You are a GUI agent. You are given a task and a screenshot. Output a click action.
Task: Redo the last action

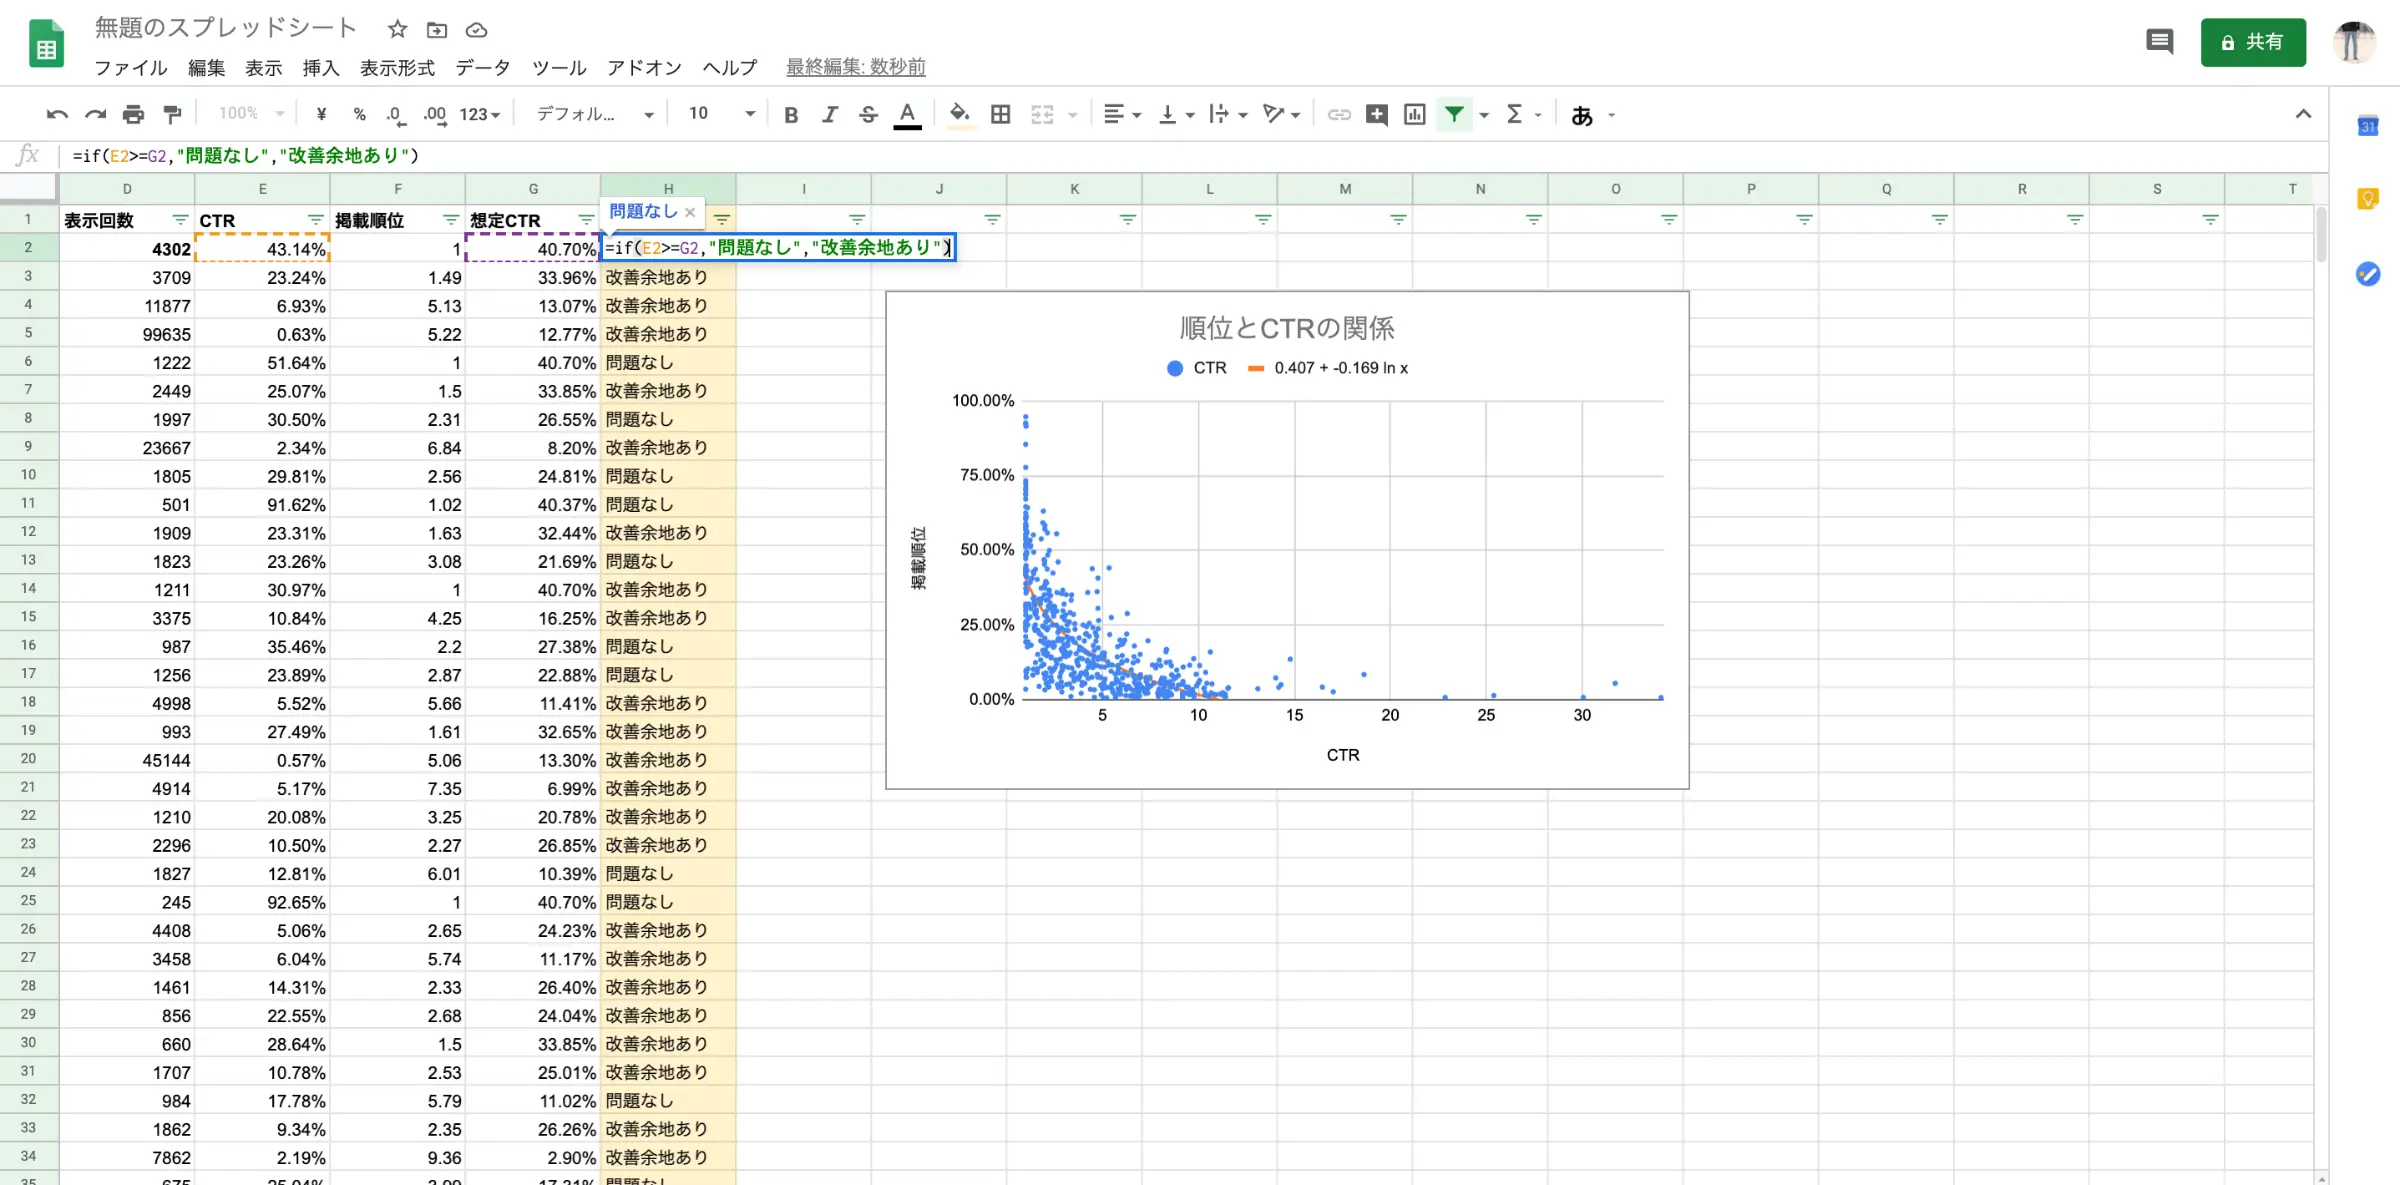[x=95, y=114]
